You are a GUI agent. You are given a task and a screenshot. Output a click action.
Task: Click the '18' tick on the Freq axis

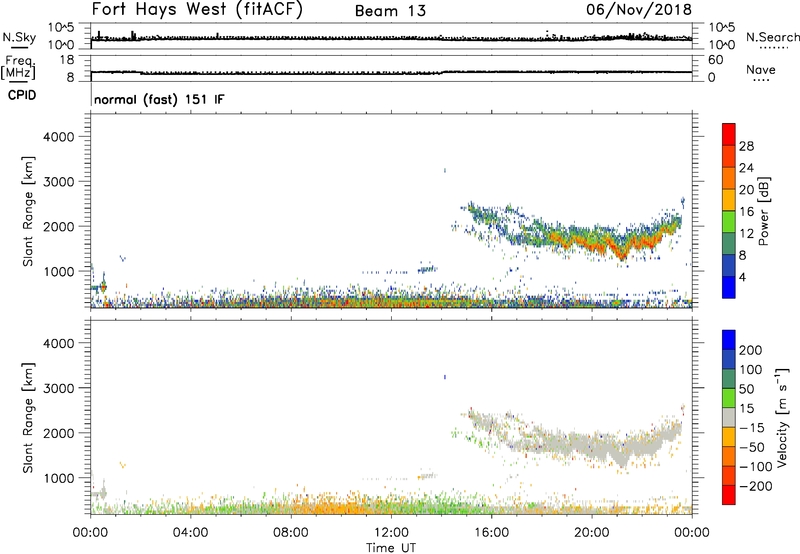tap(66, 60)
